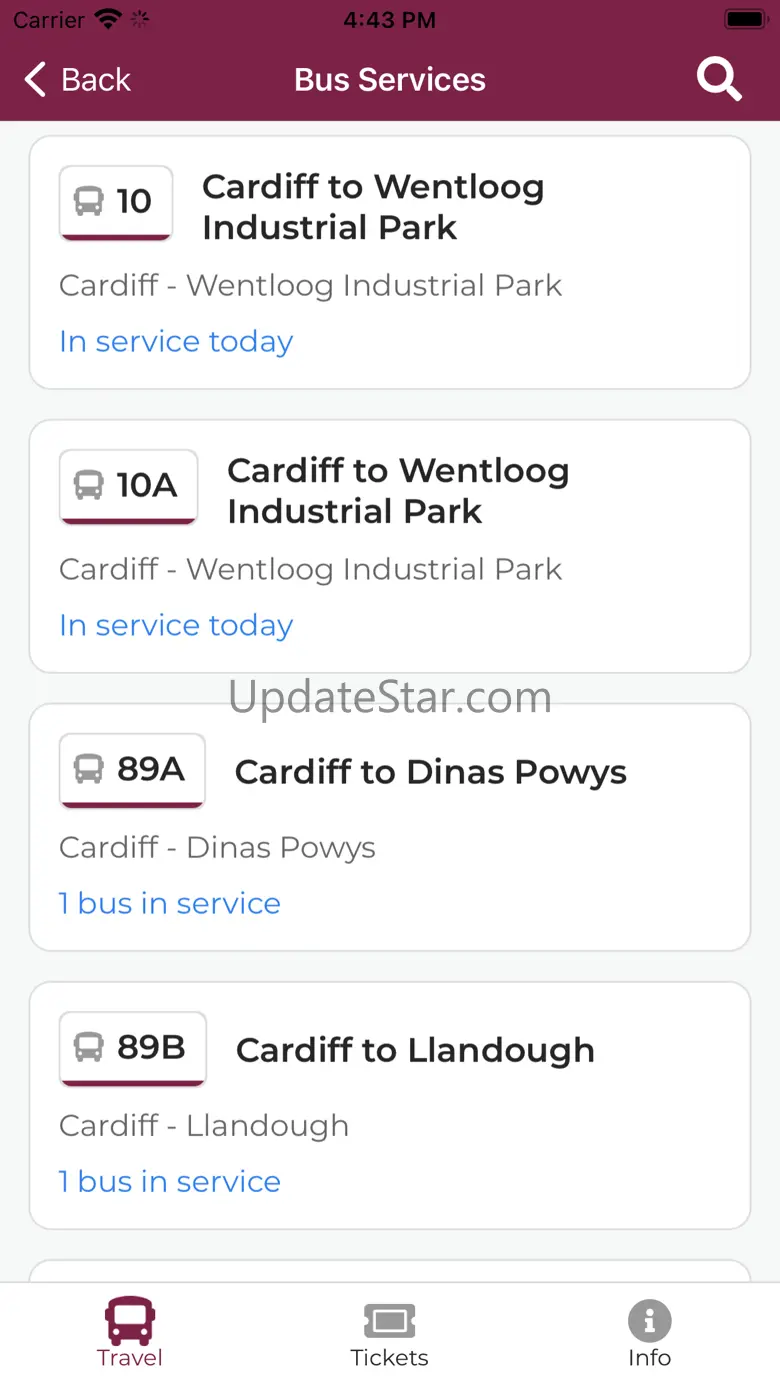Screen dimensions: 780x1387
Task: Tap the Travel bus icon
Action: (x=130, y=1320)
